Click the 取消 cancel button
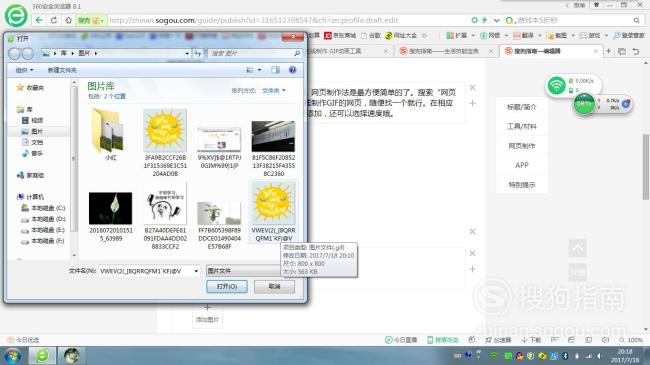 coord(274,287)
